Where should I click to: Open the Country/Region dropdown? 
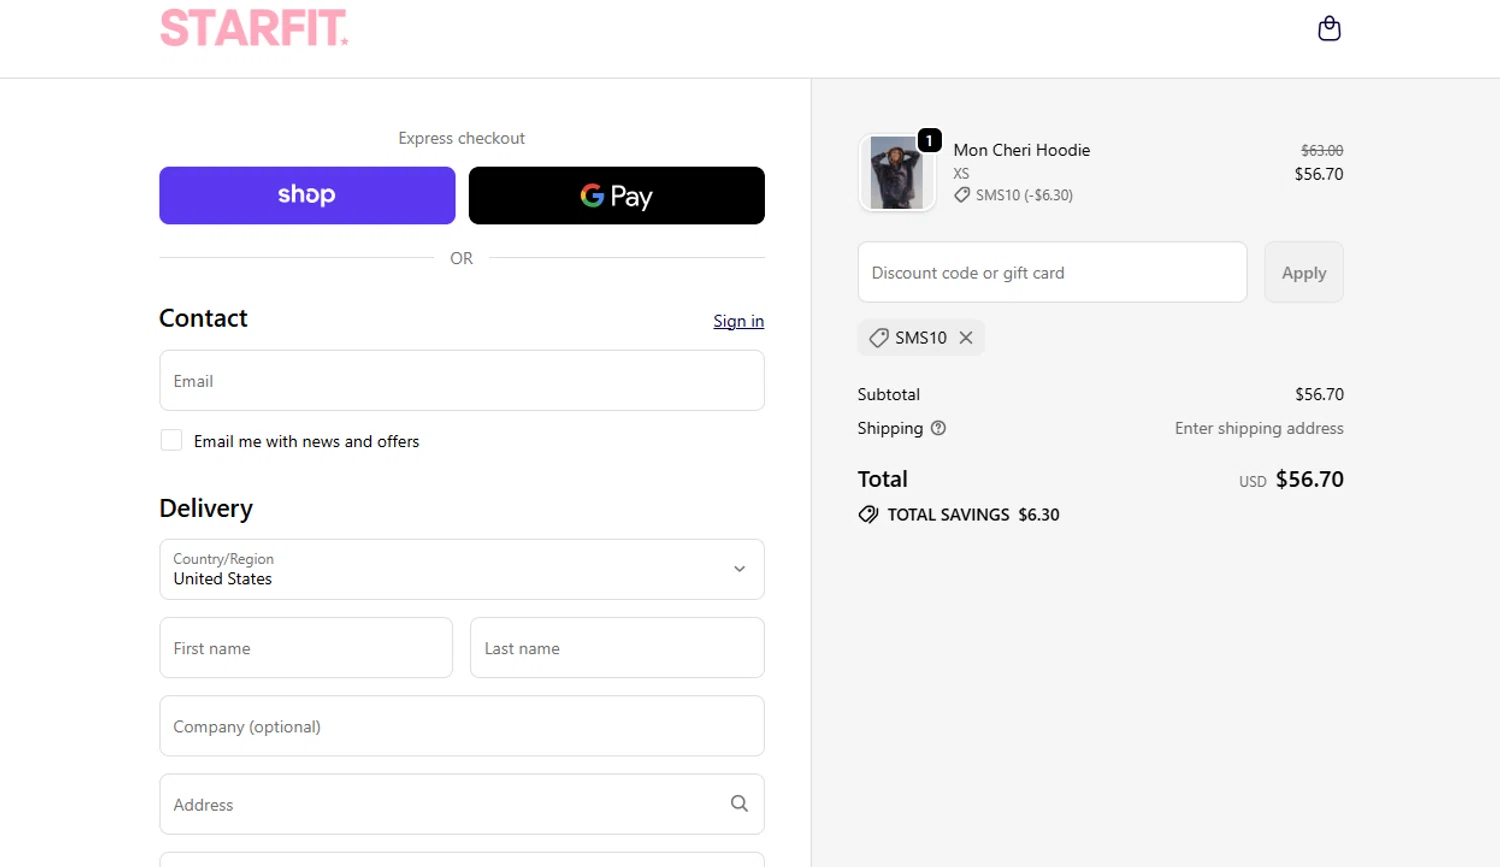(462, 569)
